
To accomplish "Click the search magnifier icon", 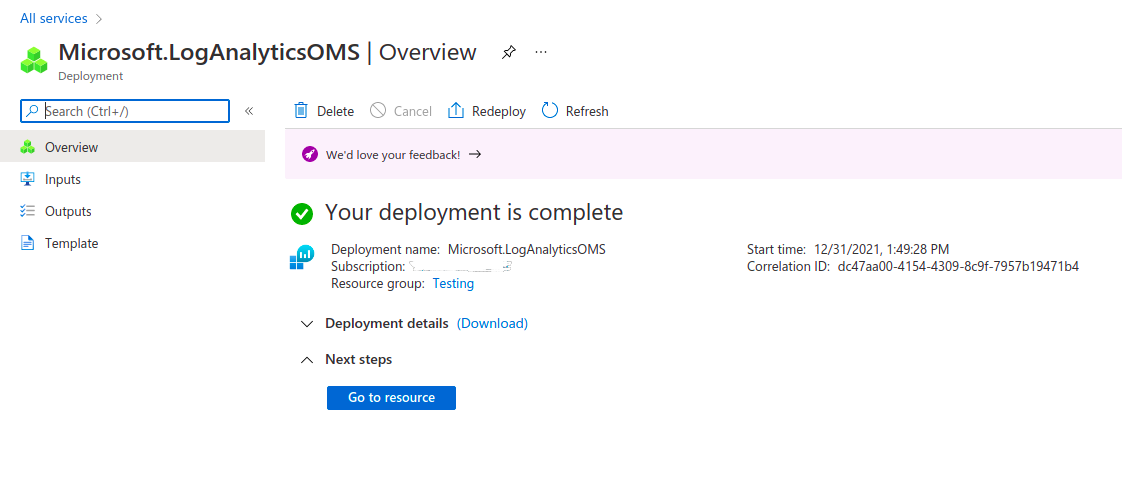I will pos(32,111).
